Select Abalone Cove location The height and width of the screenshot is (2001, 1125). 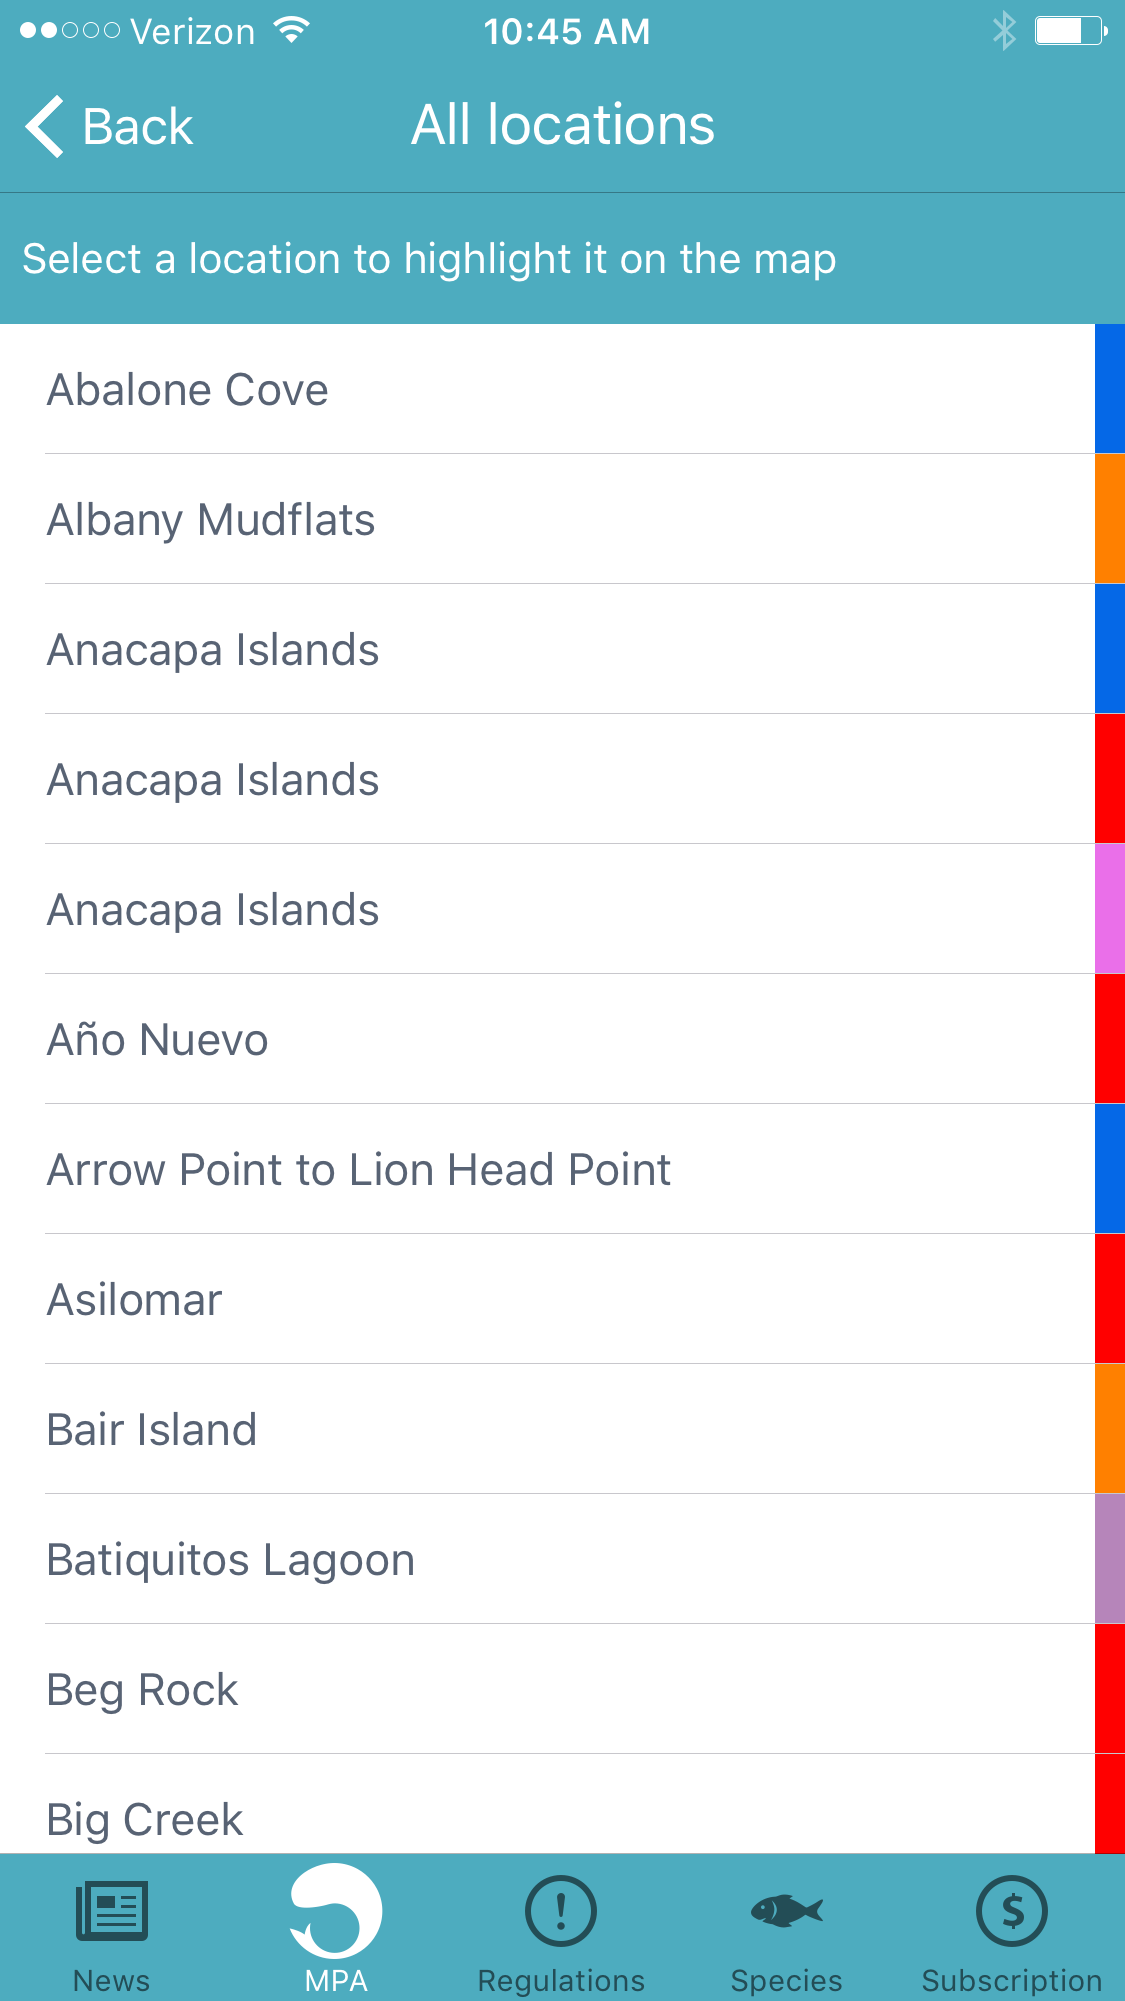pos(188,390)
